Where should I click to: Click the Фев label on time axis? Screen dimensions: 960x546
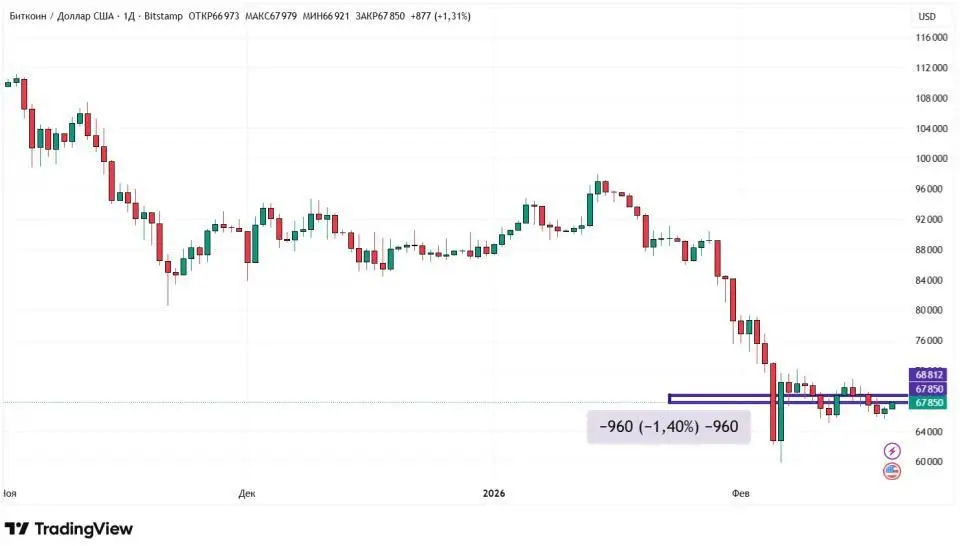(741, 494)
